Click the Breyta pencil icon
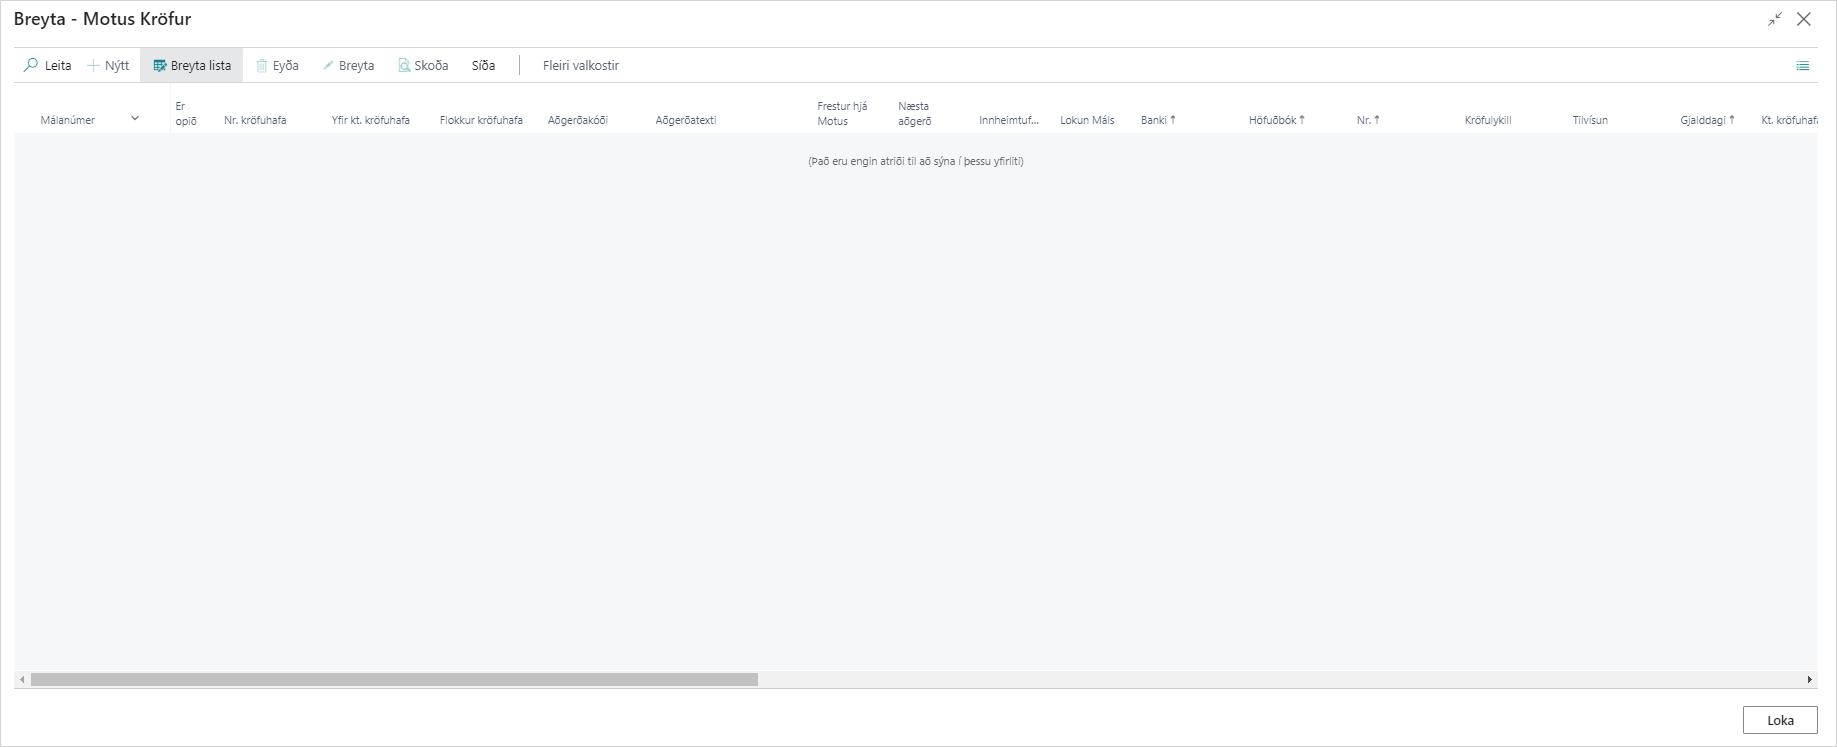1837x747 pixels. (328, 66)
